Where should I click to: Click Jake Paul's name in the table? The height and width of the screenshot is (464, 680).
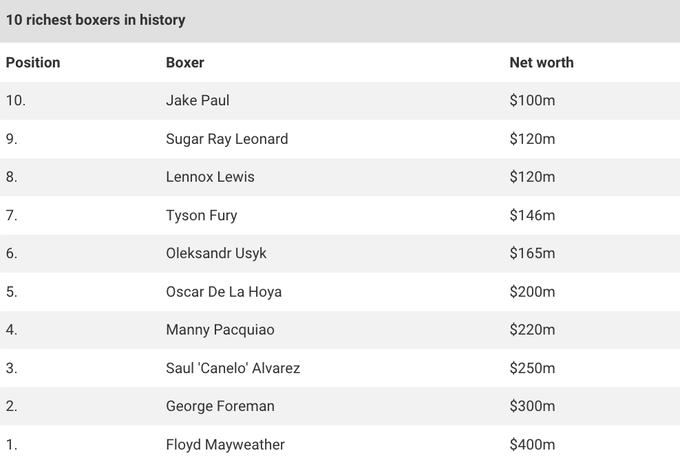[198, 101]
